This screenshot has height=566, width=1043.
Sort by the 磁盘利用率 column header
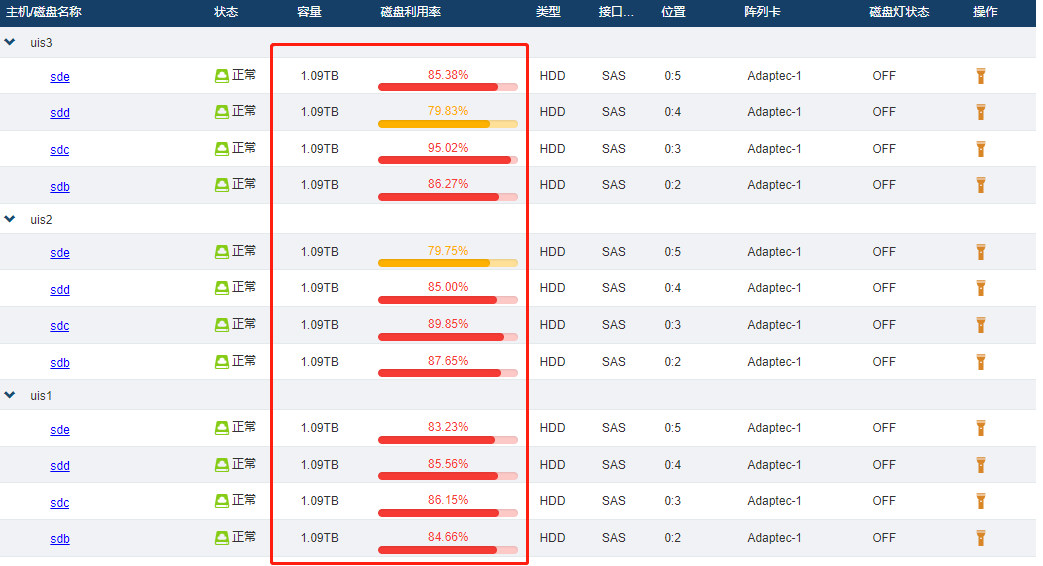[411, 12]
